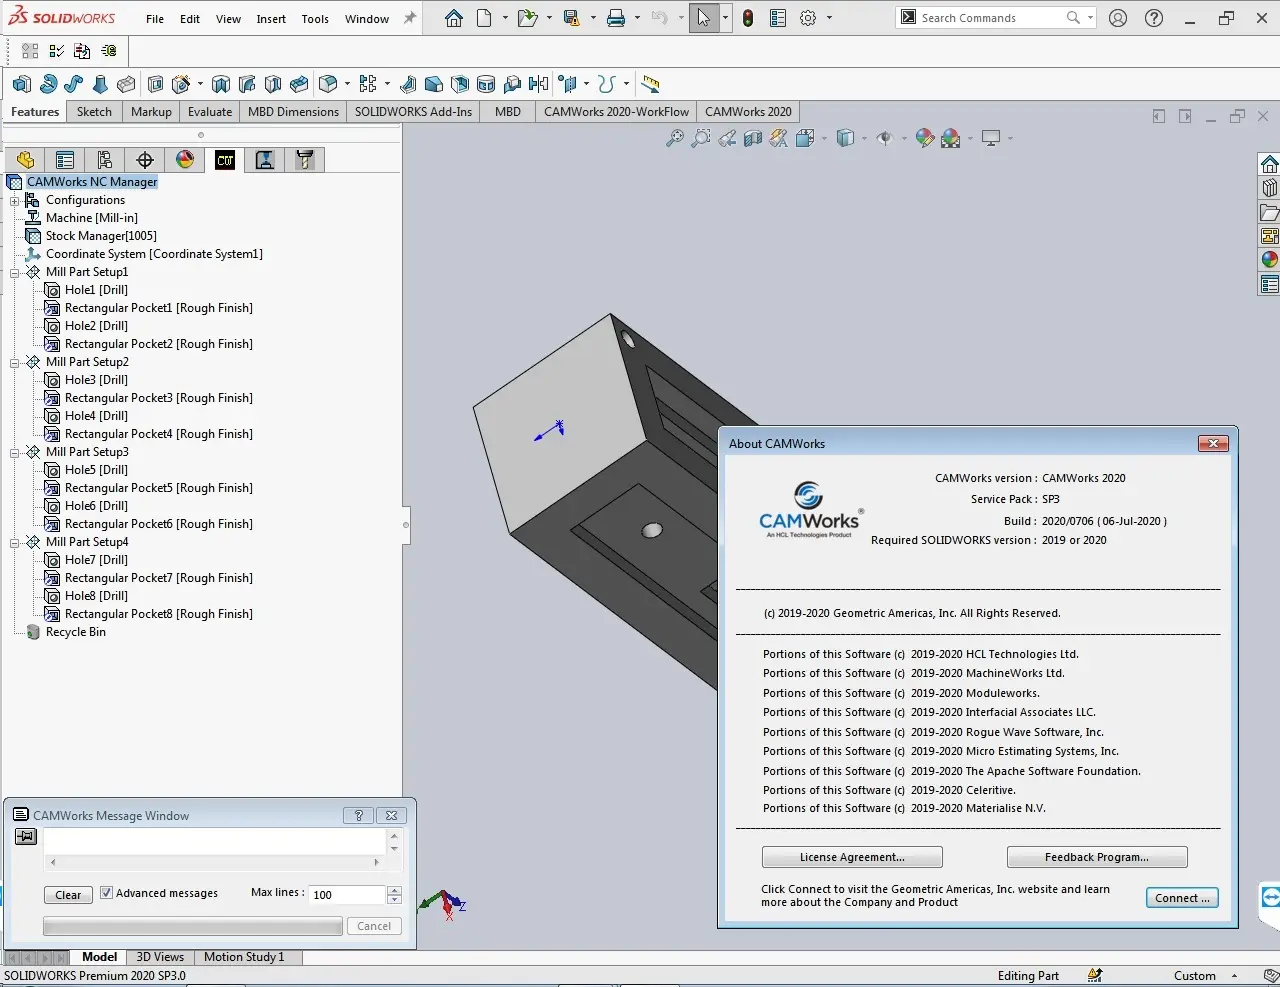Image resolution: width=1280 pixels, height=987 pixels.
Task: Toggle the Advanced messages checkbox
Action: (x=106, y=893)
